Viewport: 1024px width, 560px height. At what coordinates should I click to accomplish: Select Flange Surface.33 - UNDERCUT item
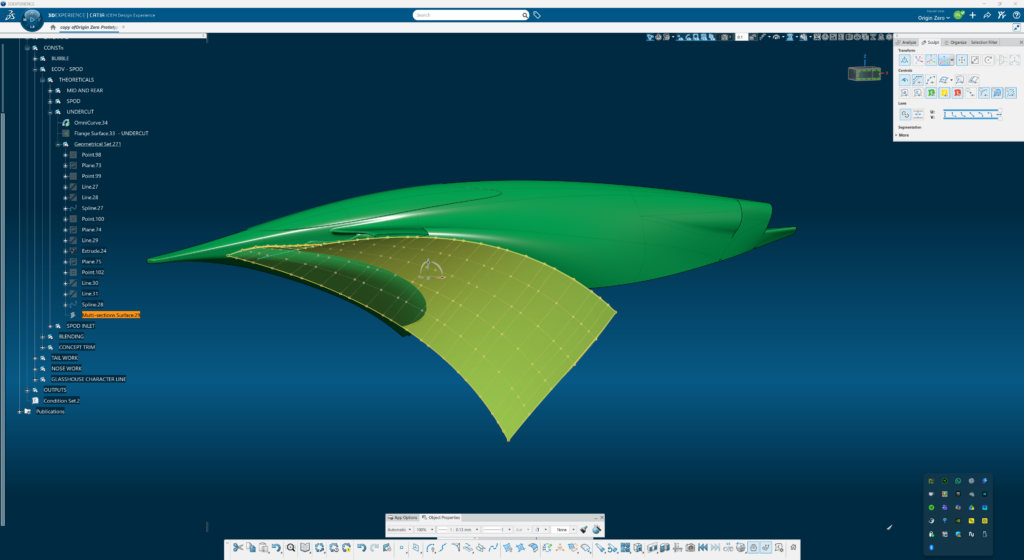(111, 133)
